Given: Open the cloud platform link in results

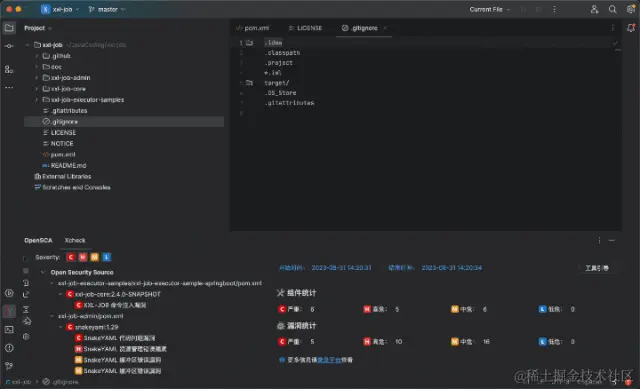Looking at the screenshot, I should [329, 360].
